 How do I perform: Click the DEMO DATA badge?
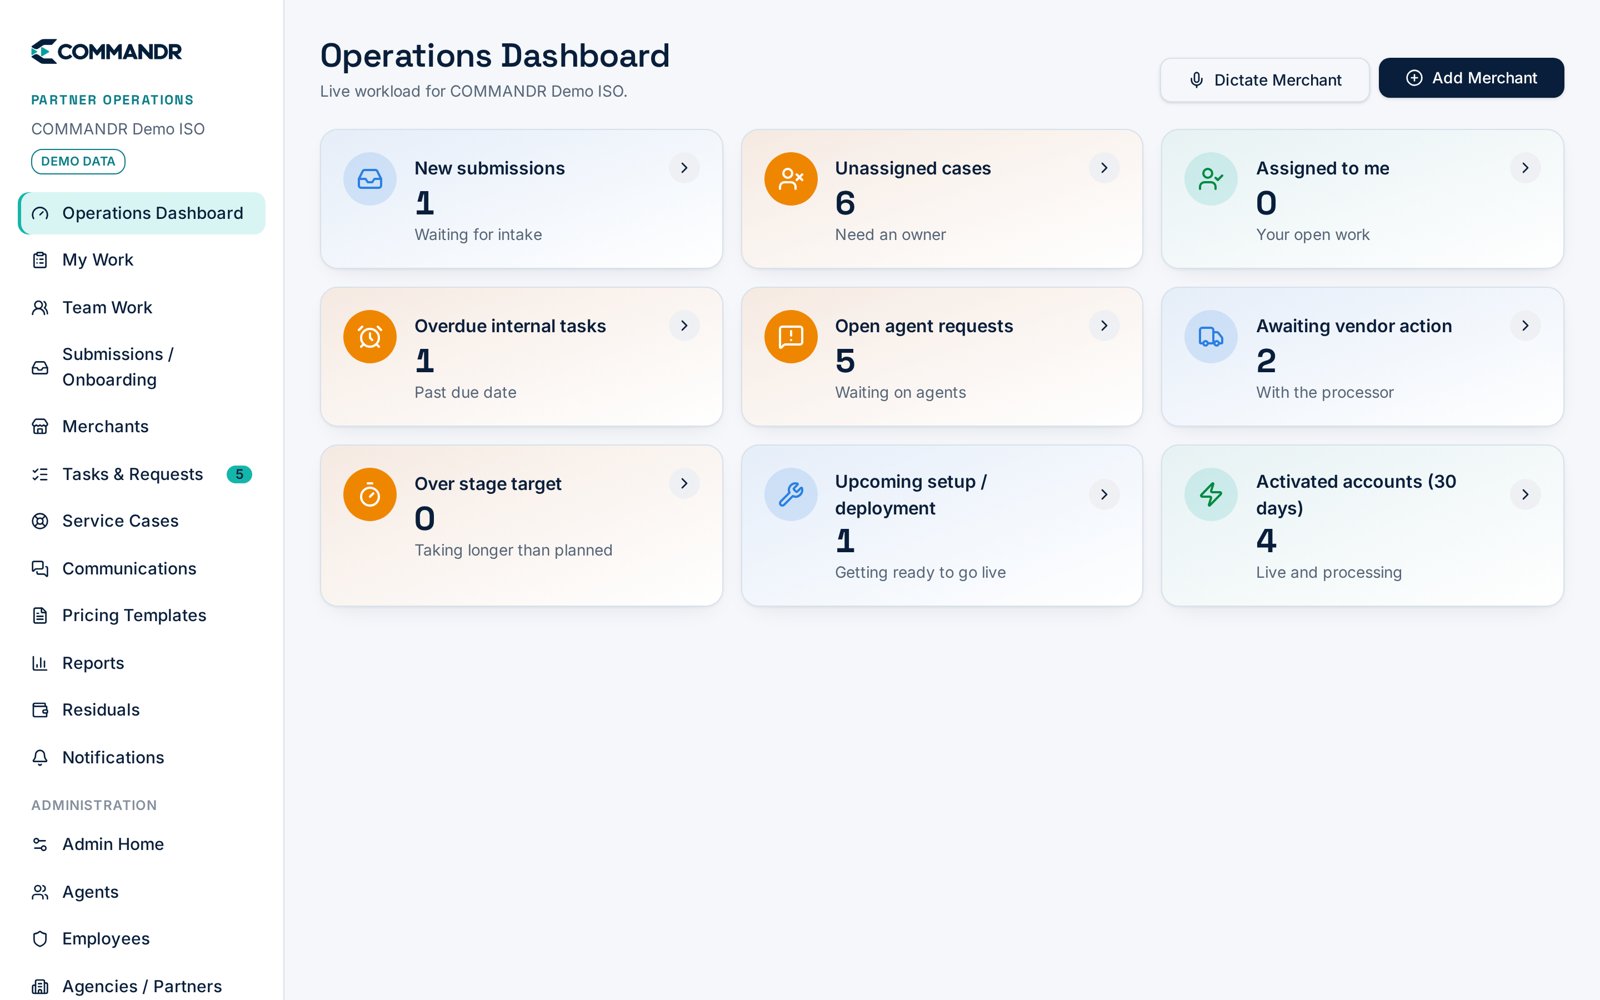coord(78,162)
